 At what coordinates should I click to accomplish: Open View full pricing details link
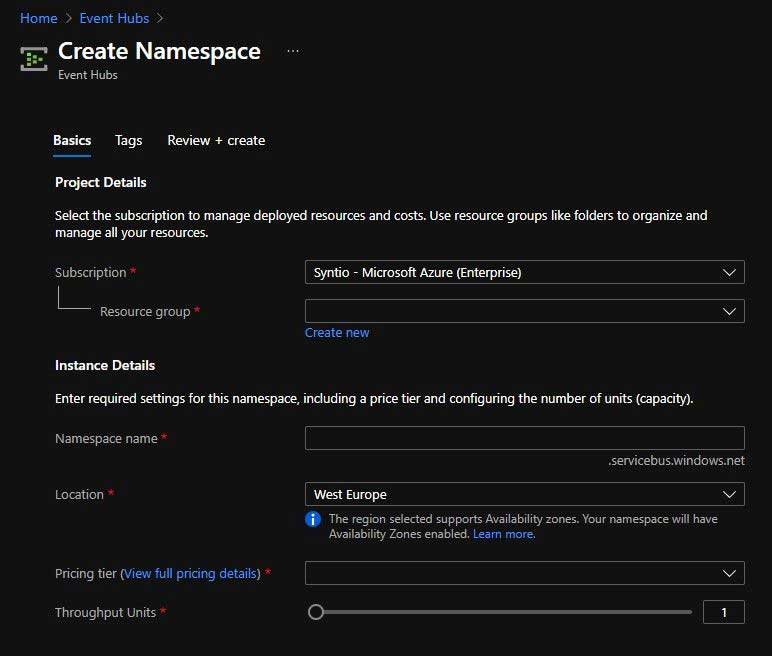(x=190, y=574)
